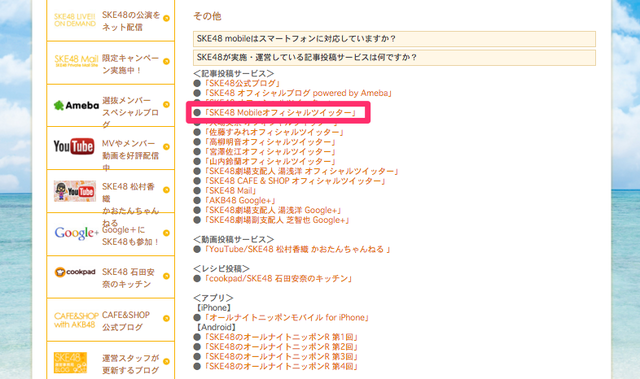Click the その他 section heading
The image size is (640, 379).
coord(207,16)
